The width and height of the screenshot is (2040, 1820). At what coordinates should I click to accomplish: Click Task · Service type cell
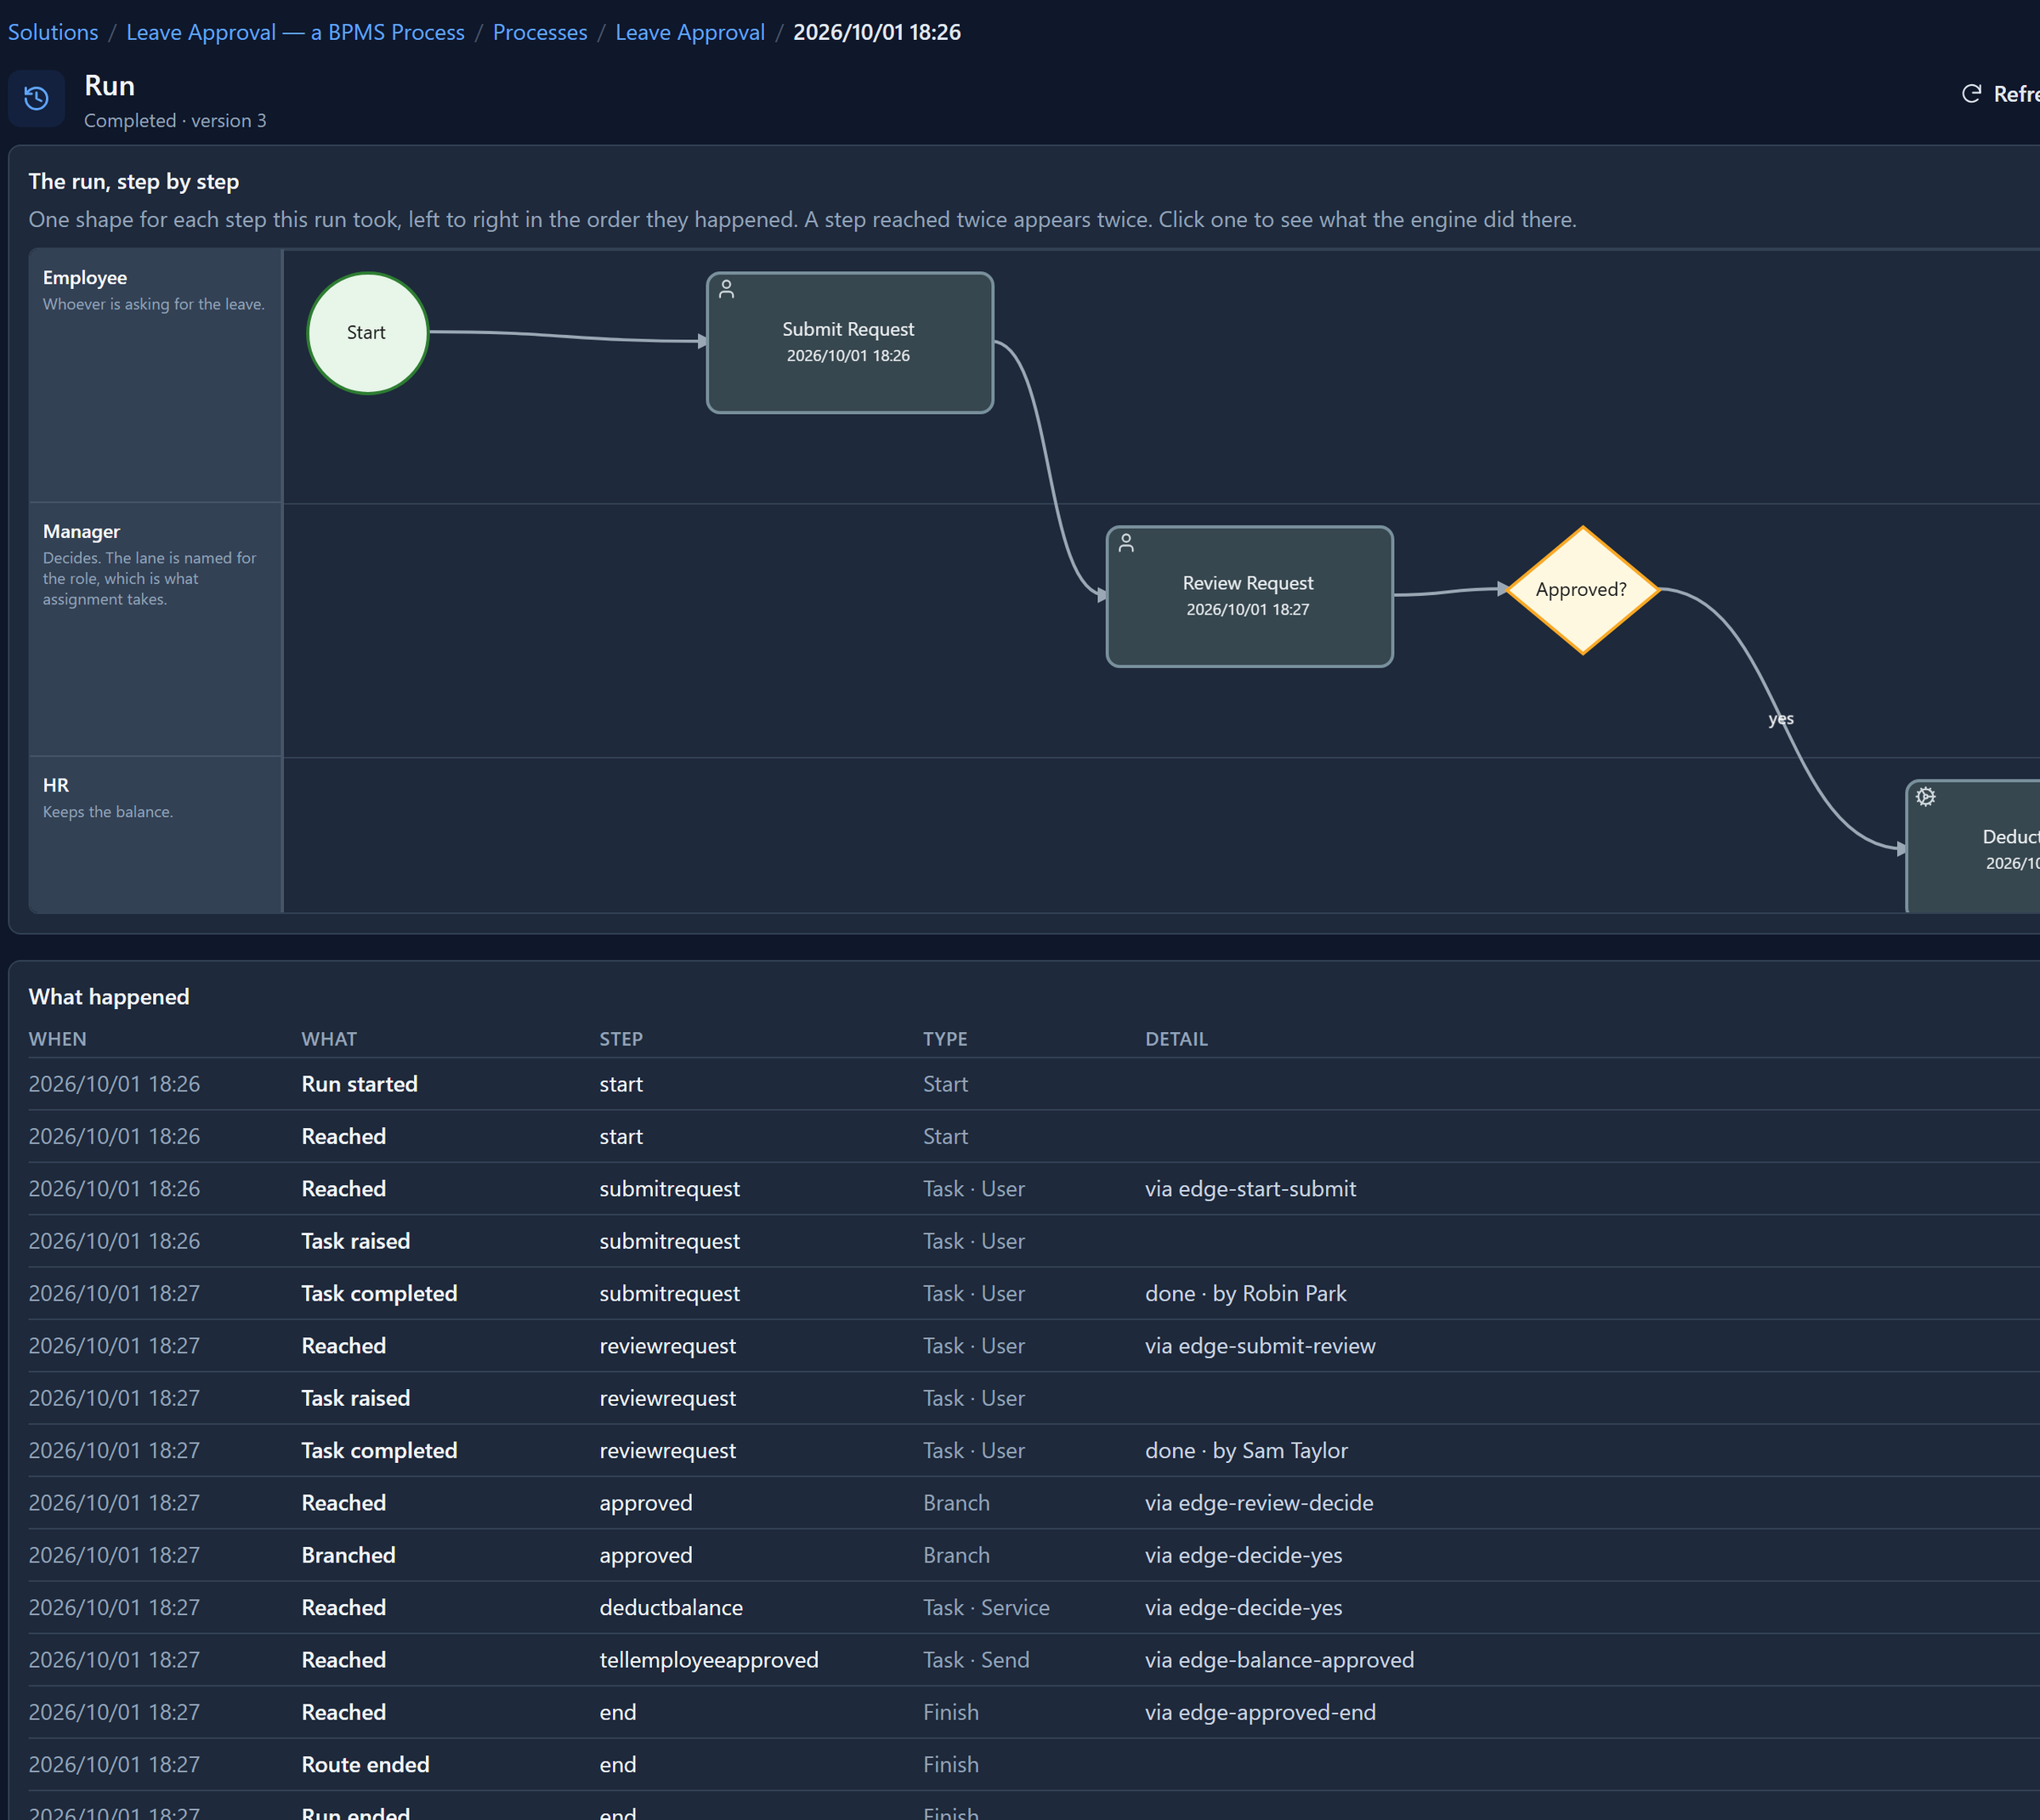tap(986, 1608)
